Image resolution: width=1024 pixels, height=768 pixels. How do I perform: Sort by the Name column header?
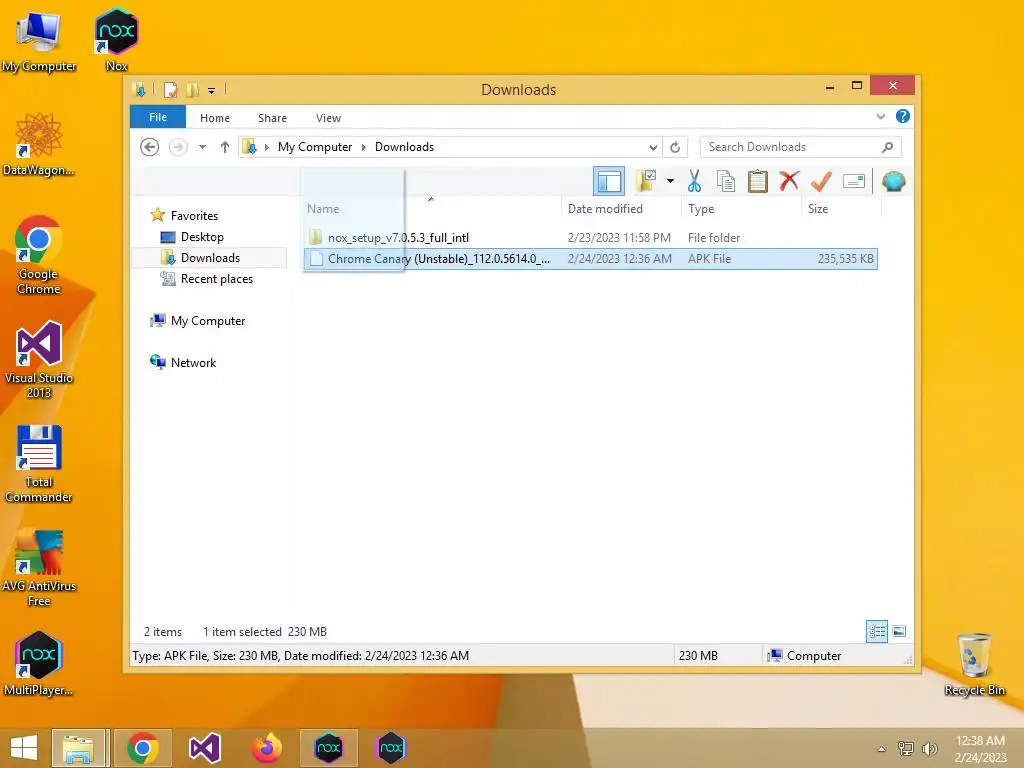(x=431, y=208)
